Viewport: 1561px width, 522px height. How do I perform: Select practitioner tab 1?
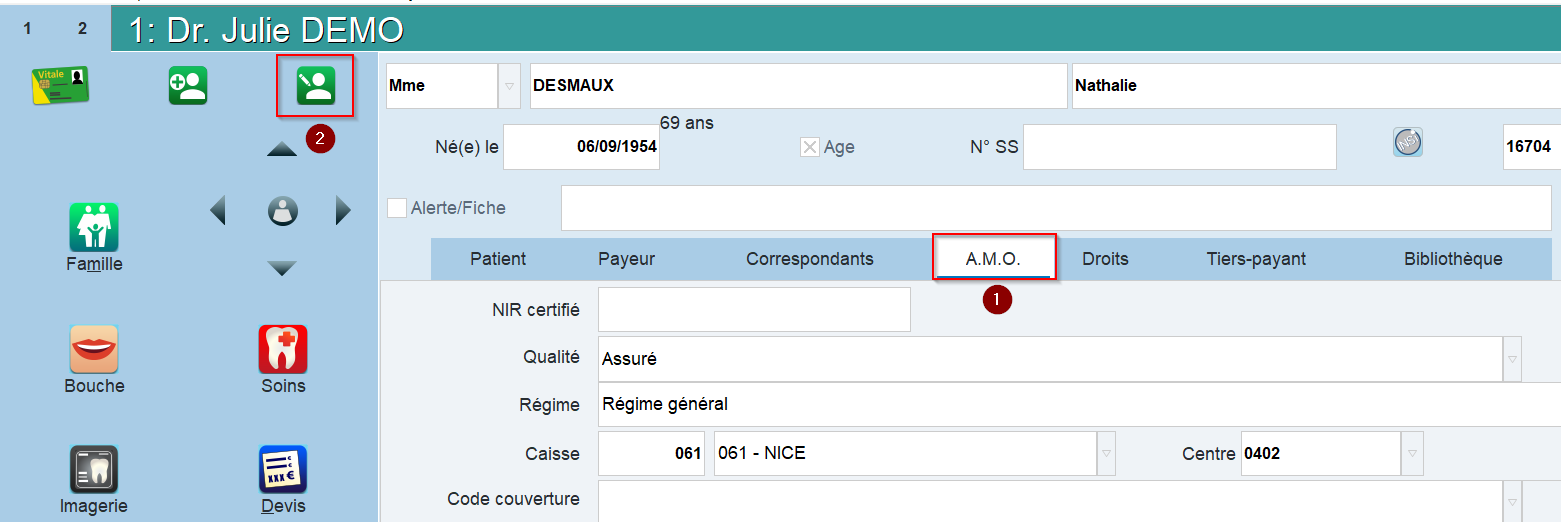pyautogui.click(x=28, y=29)
